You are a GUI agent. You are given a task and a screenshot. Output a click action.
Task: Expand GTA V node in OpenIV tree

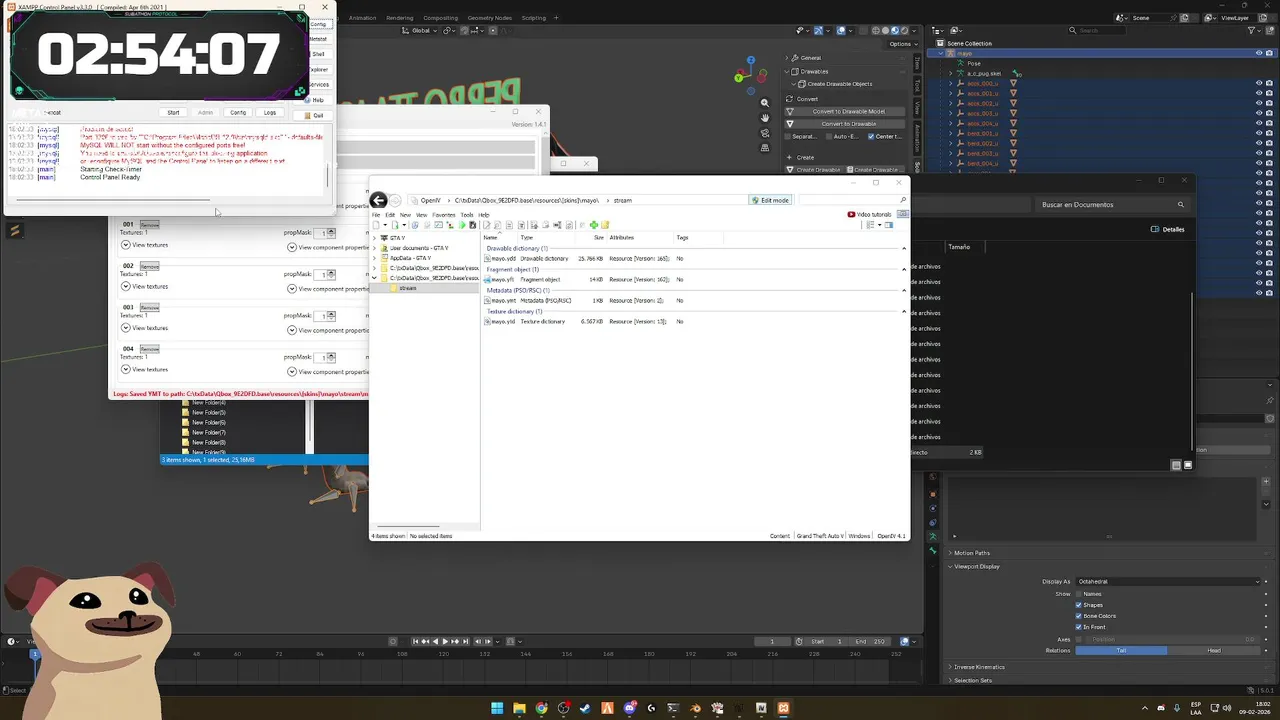pyautogui.click(x=376, y=238)
